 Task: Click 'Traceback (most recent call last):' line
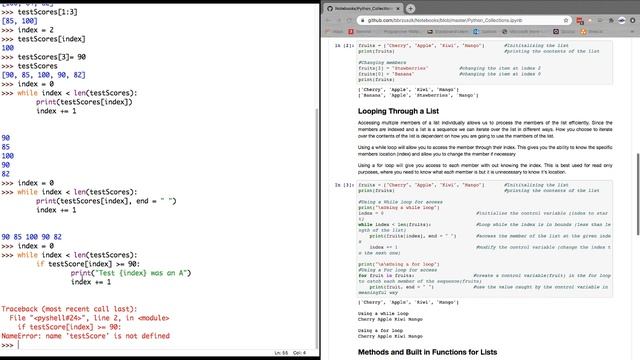click(x=69, y=309)
